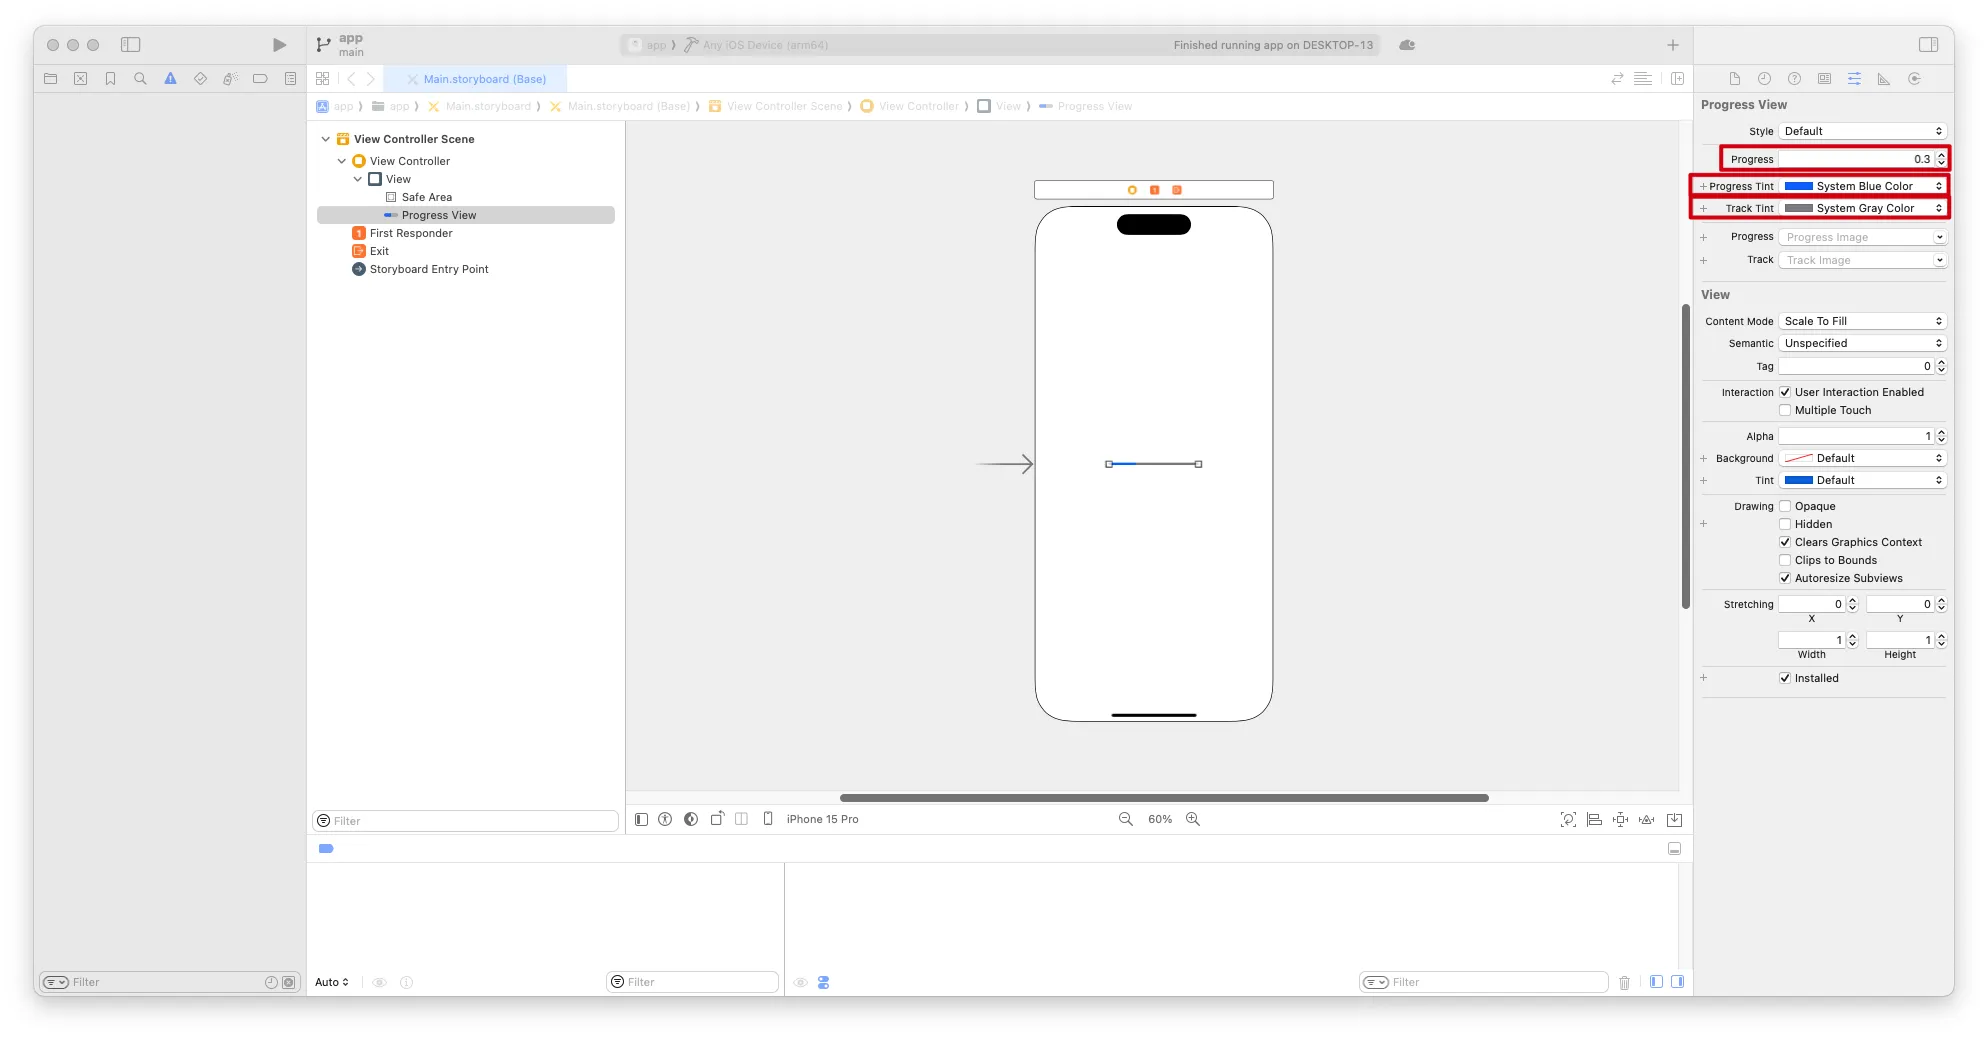Open the Size inspector ruler icon
Viewport: 1988px width, 1038px height.
(1884, 79)
